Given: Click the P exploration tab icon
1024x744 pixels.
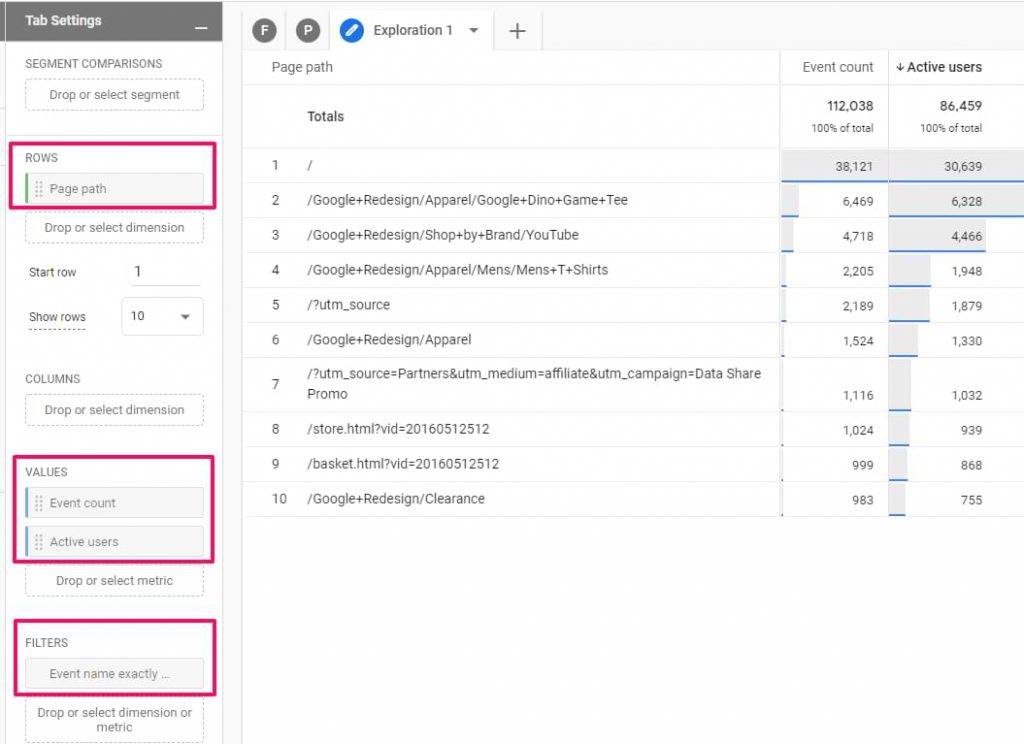Looking at the screenshot, I should (x=307, y=30).
